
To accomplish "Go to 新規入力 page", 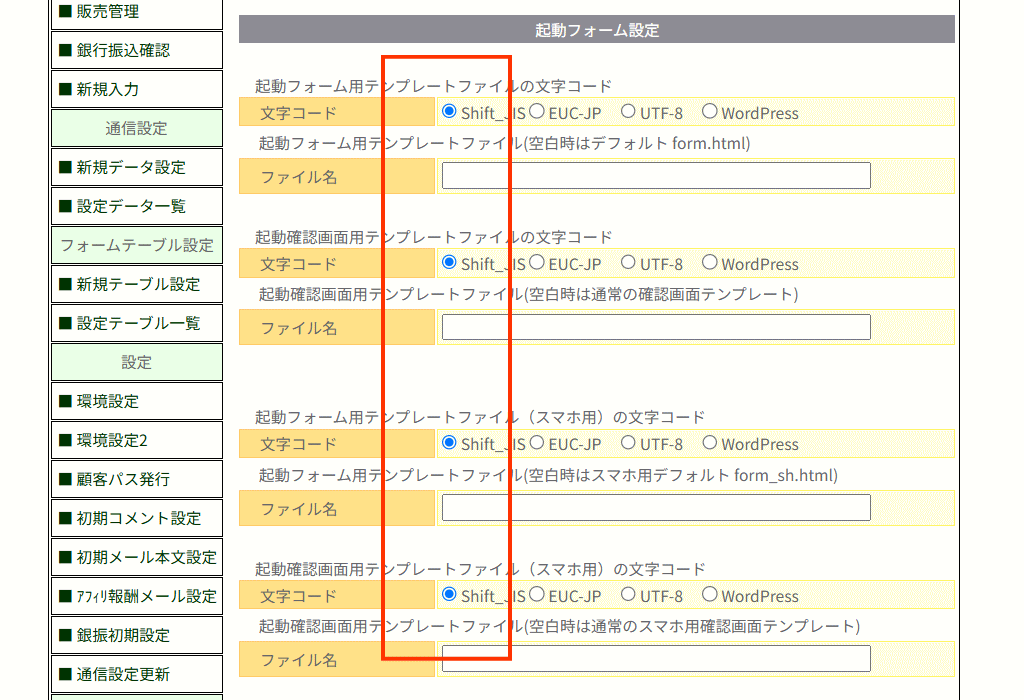I will pos(136,89).
